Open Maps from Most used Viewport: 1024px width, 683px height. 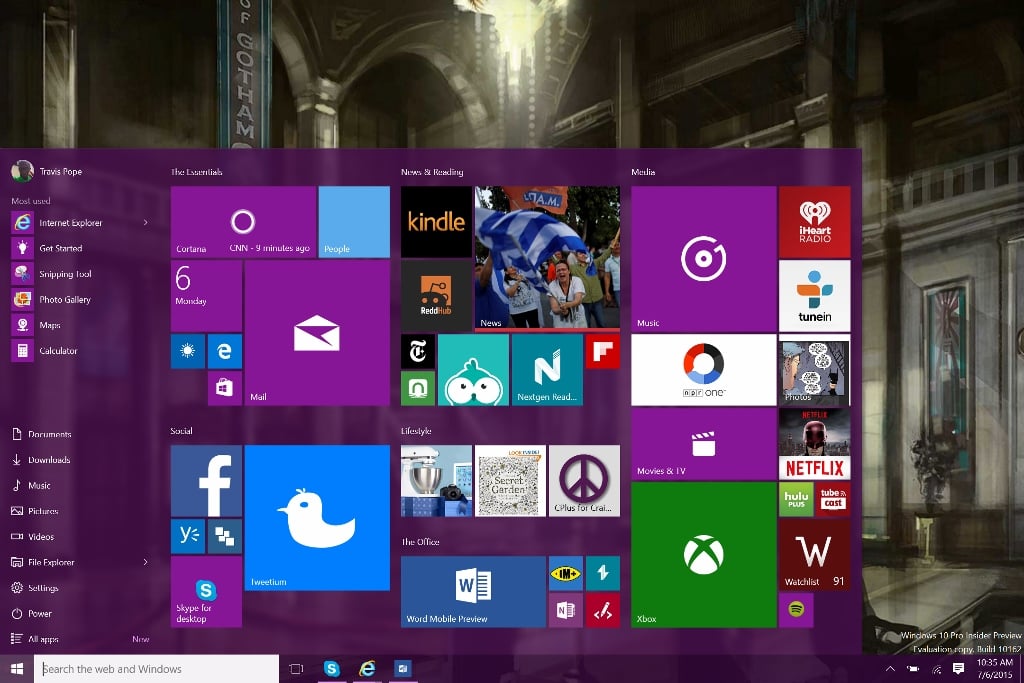[80, 325]
